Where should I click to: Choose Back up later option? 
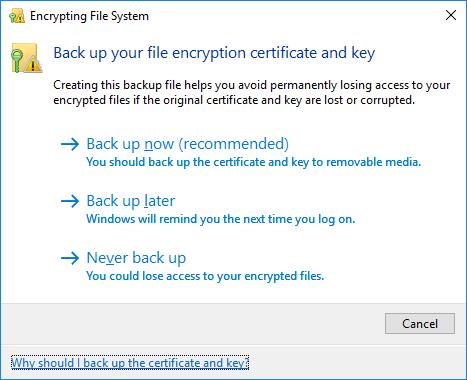point(131,201)
